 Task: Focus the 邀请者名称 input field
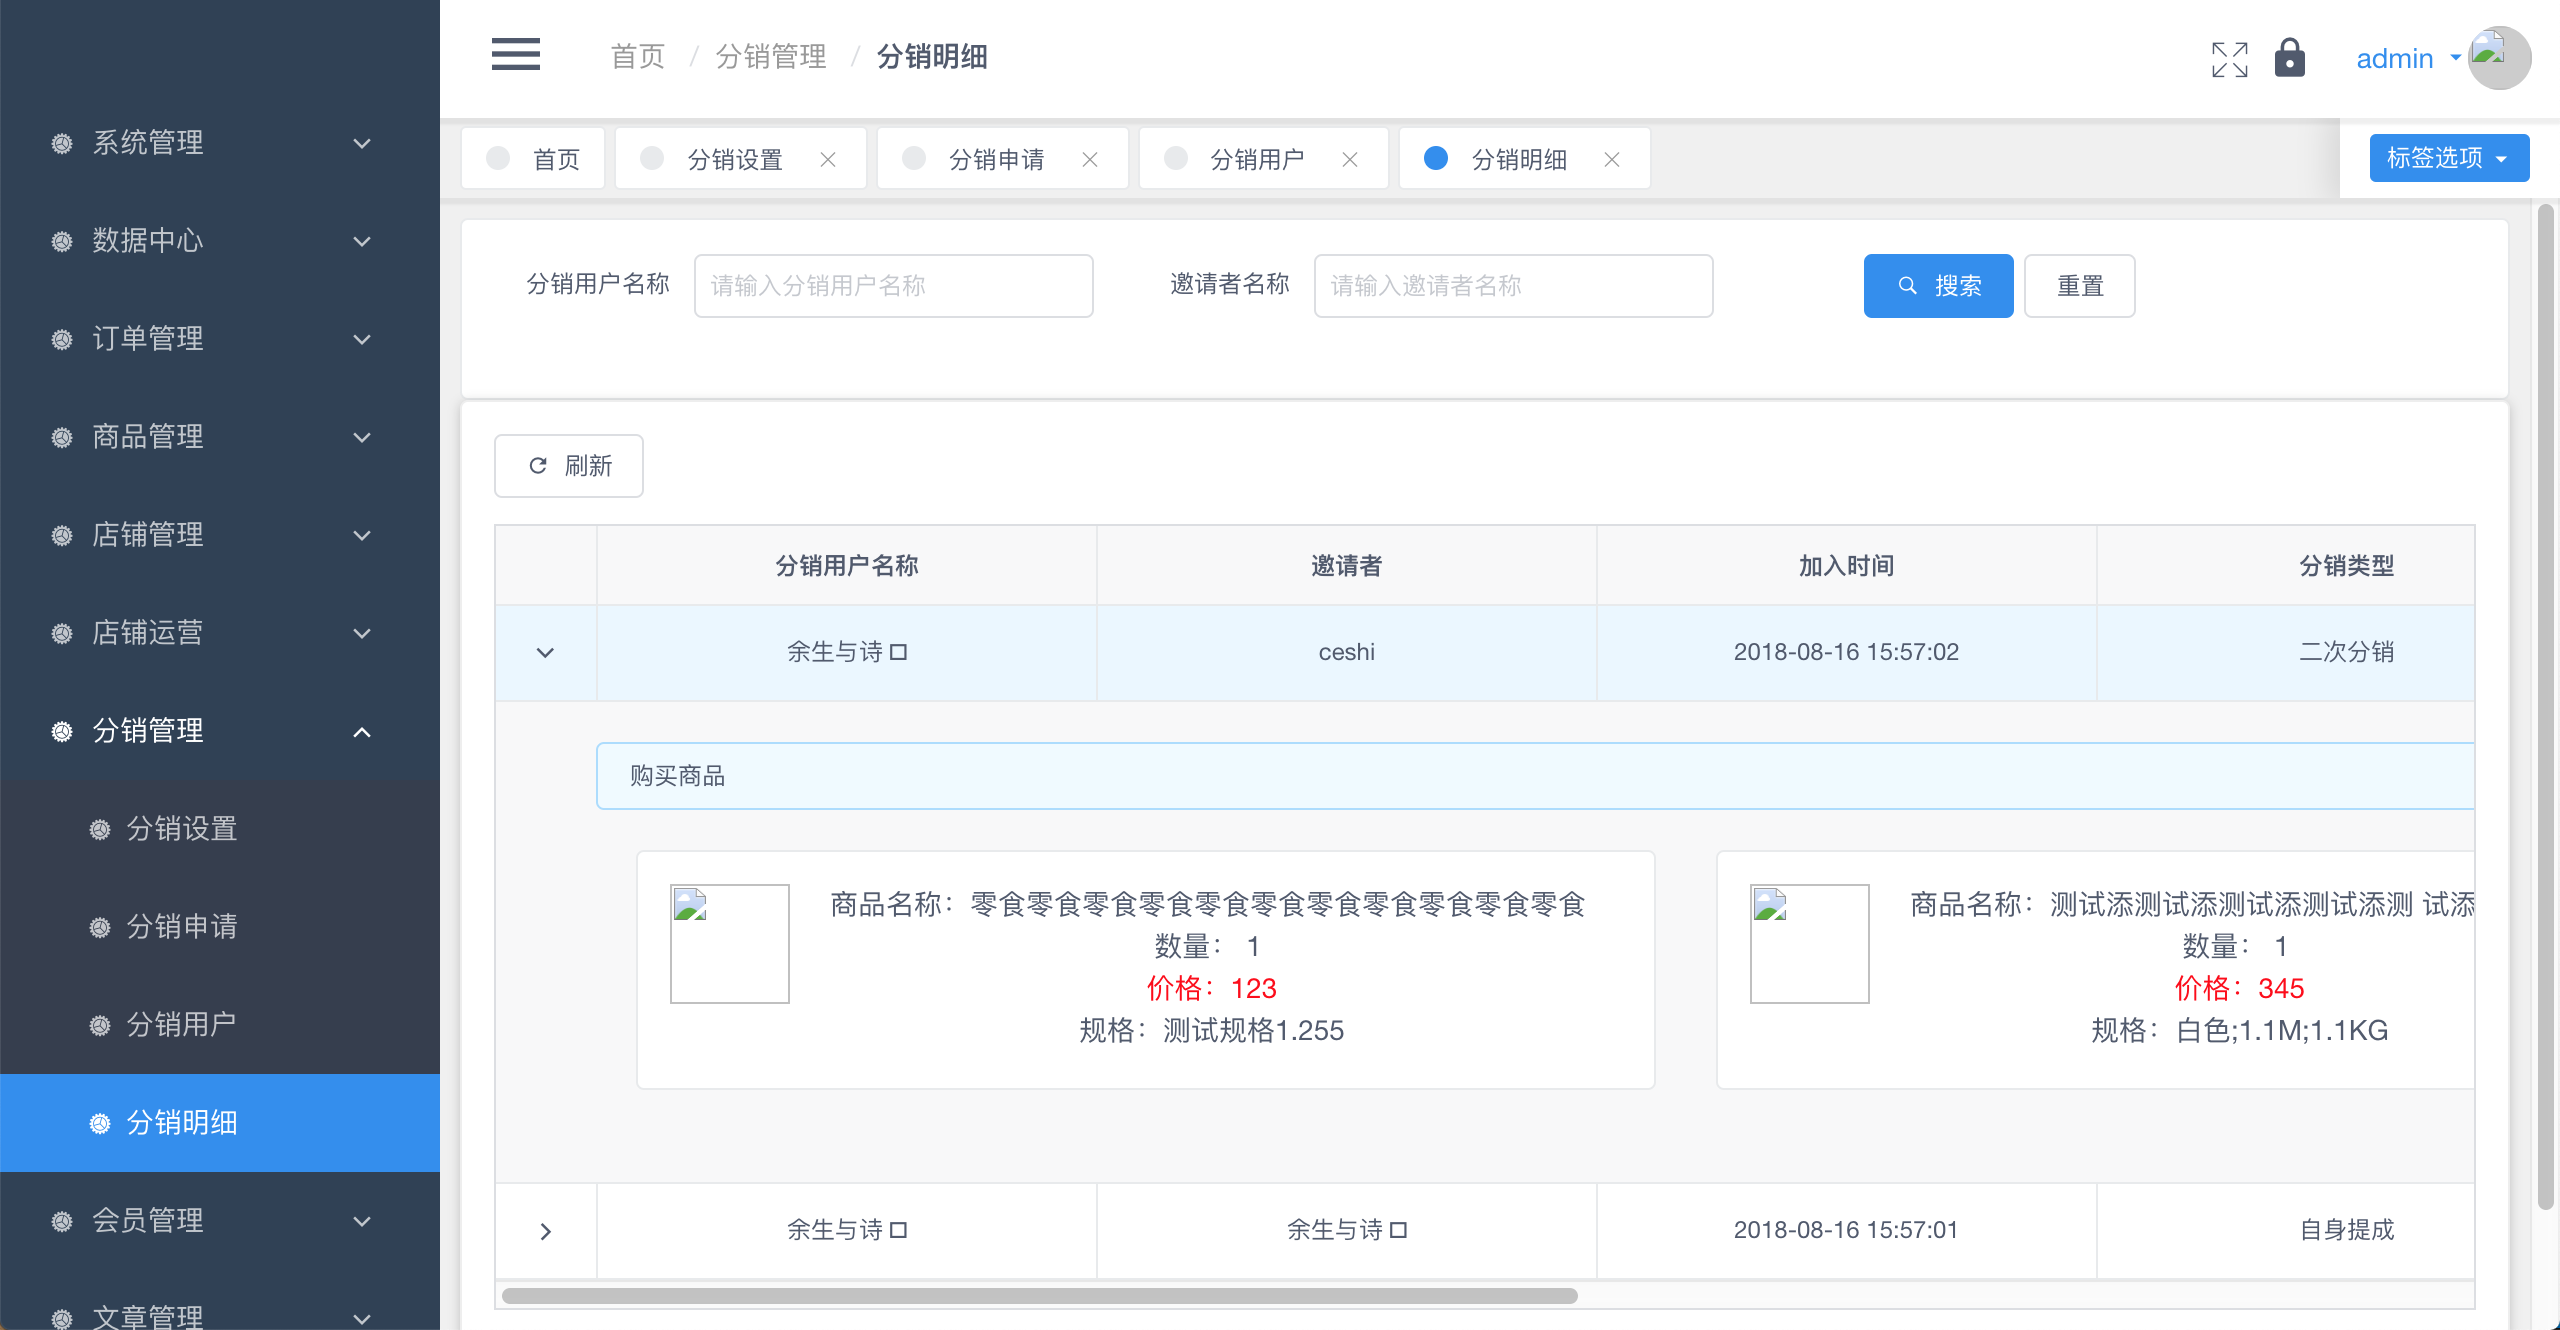pos(1512,286)
